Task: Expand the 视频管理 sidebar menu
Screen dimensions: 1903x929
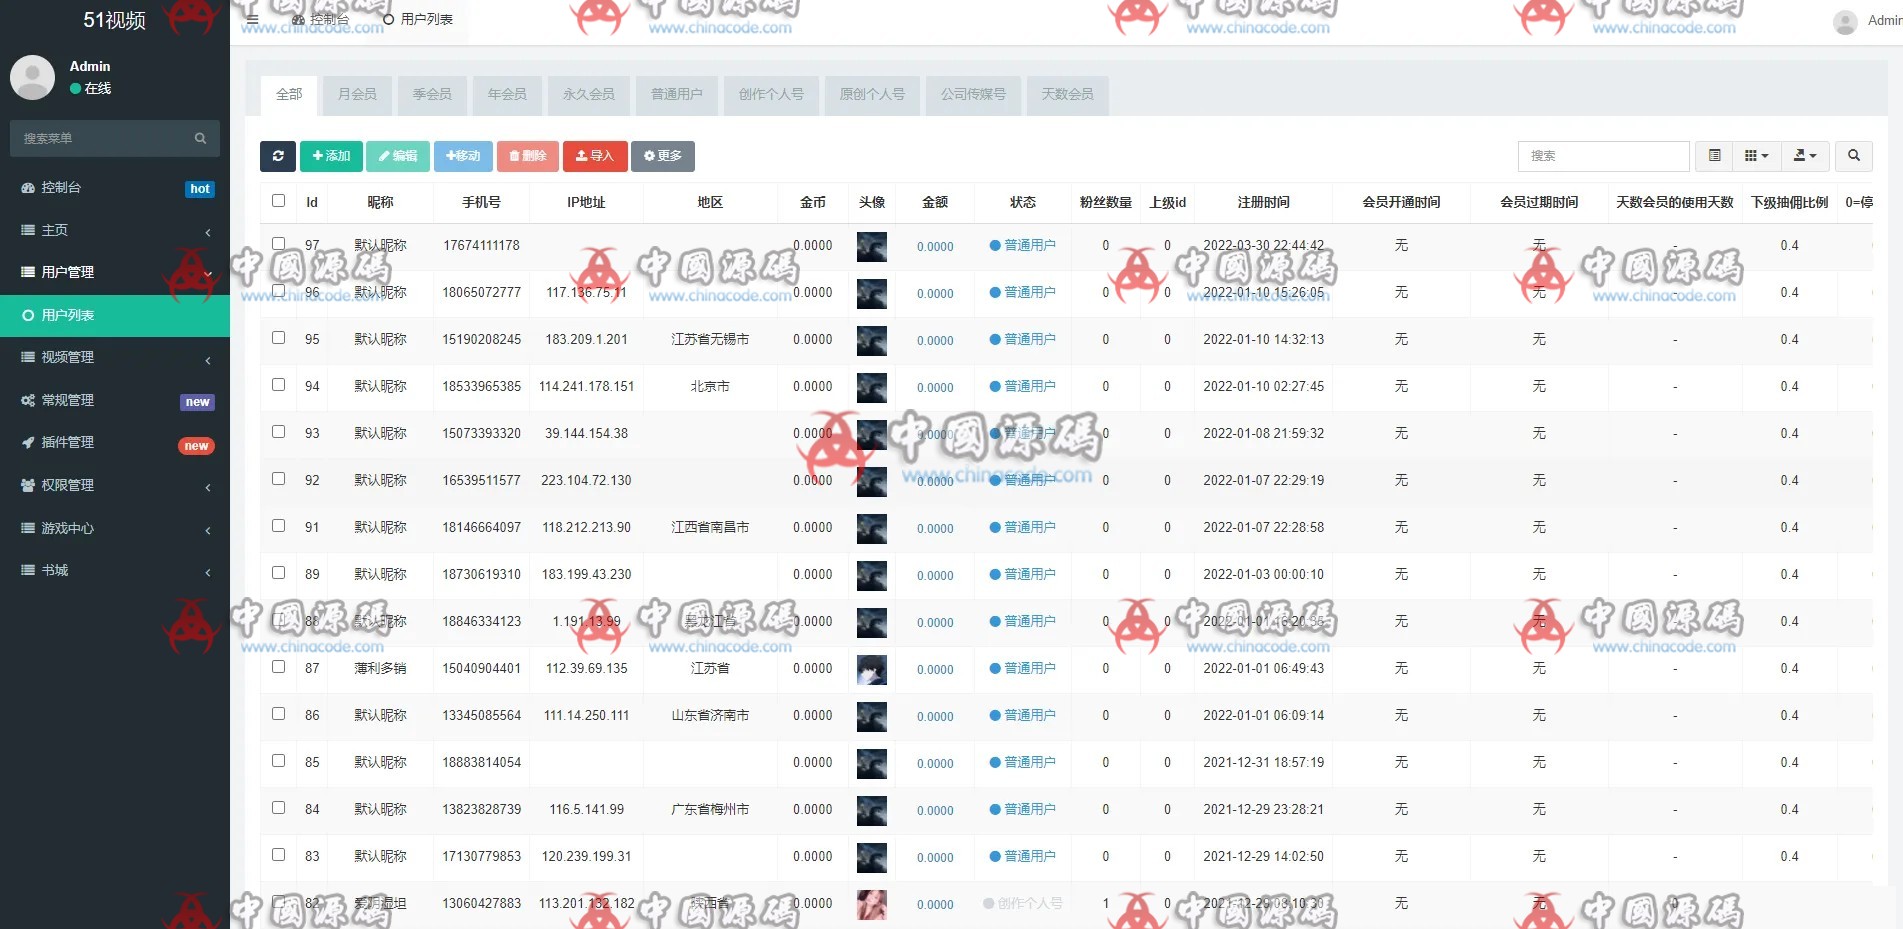Action: pyautogui.click(x=115, y=357)
